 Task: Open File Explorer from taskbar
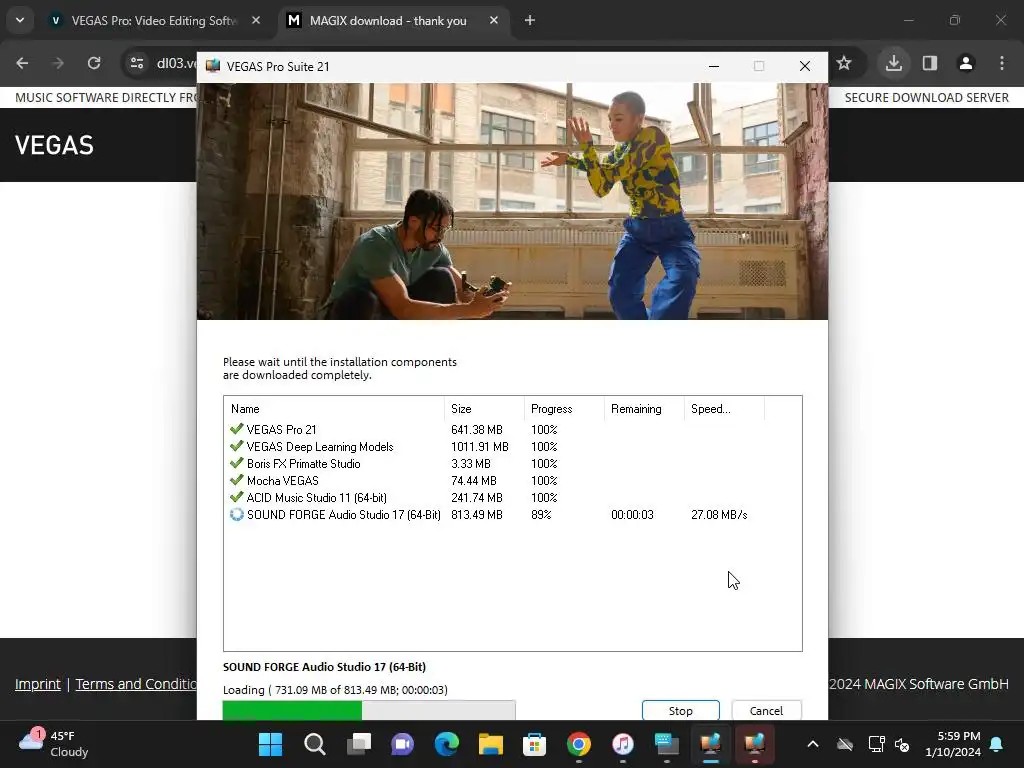(x=490, y=744)
